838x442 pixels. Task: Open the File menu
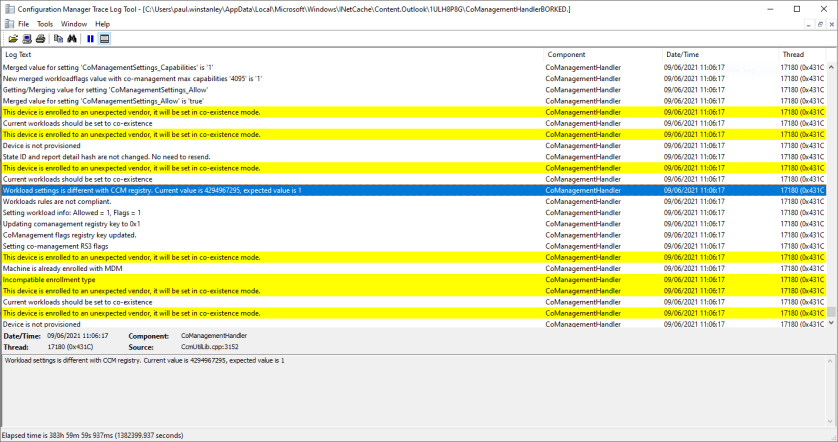click(23, 24)
